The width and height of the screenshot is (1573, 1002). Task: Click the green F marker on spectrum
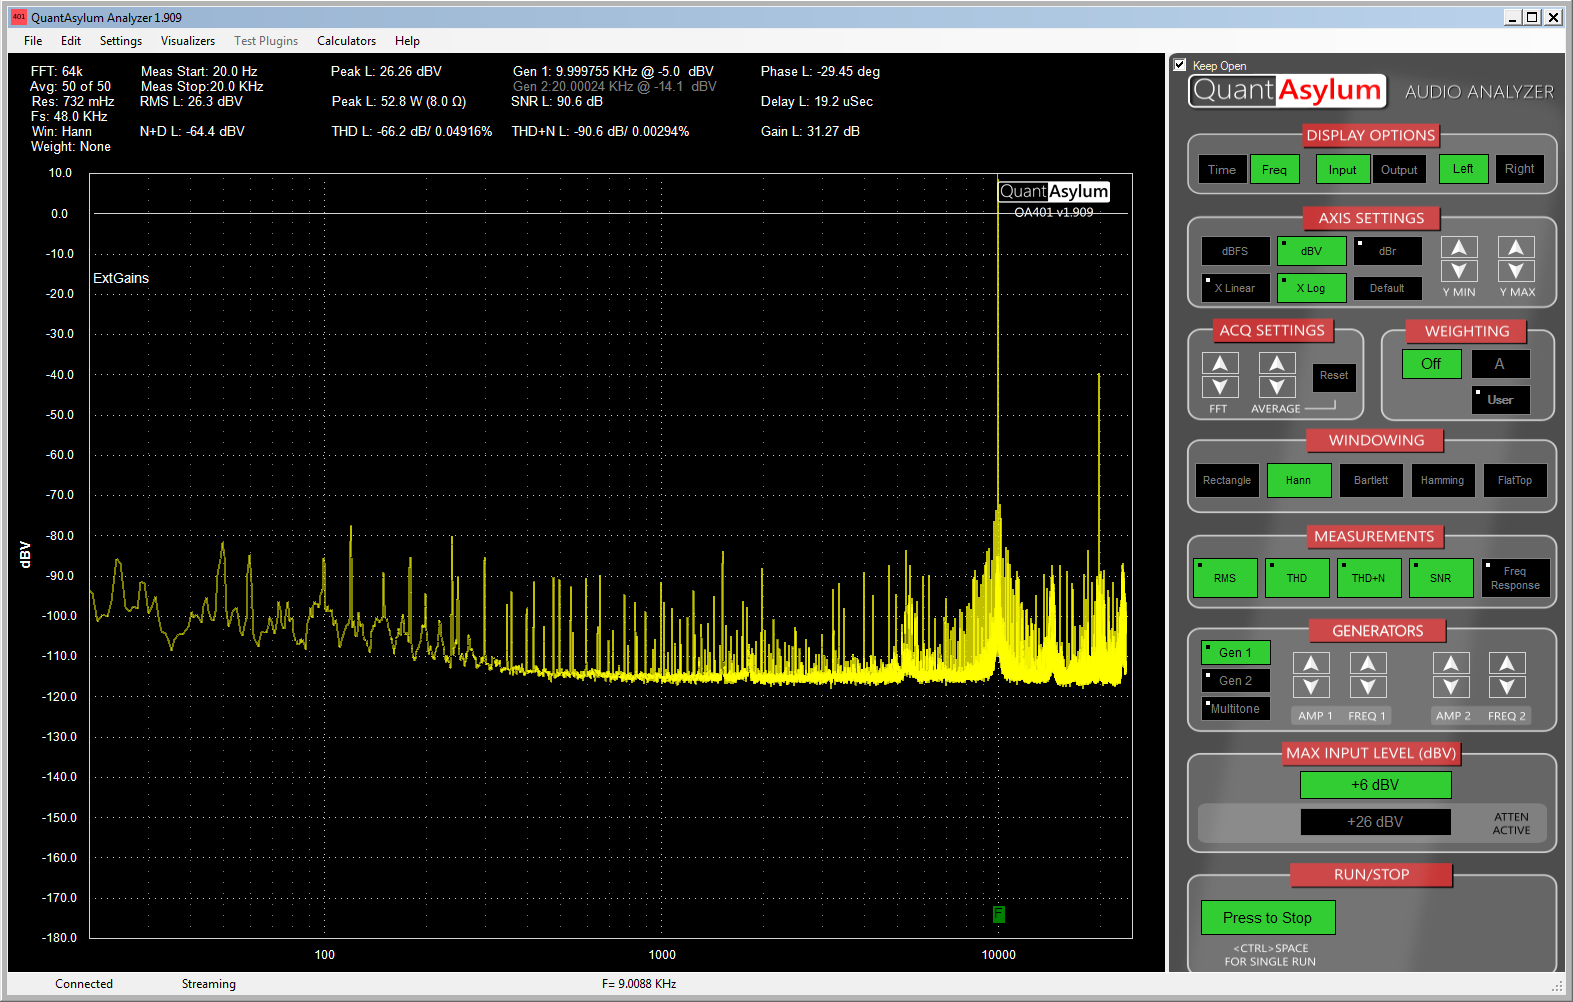998,914
